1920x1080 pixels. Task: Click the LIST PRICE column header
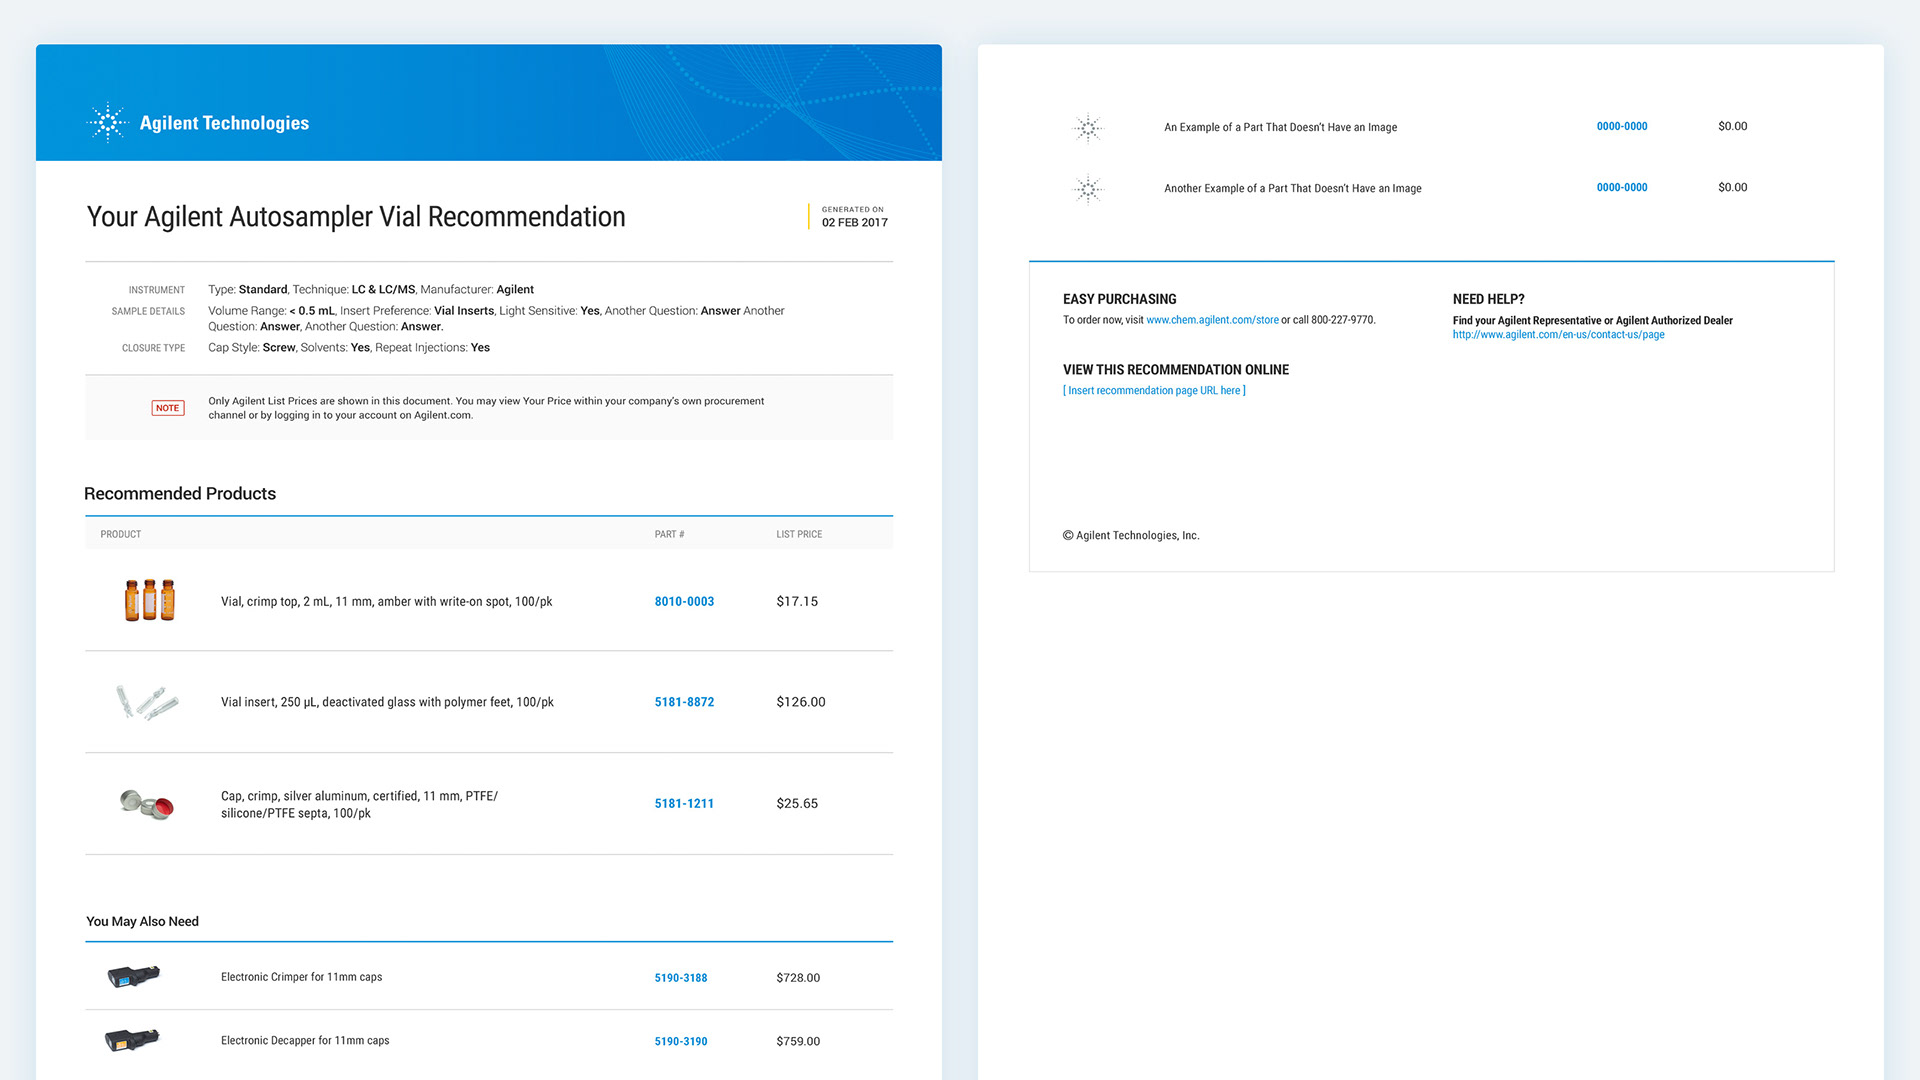(799, 535)
